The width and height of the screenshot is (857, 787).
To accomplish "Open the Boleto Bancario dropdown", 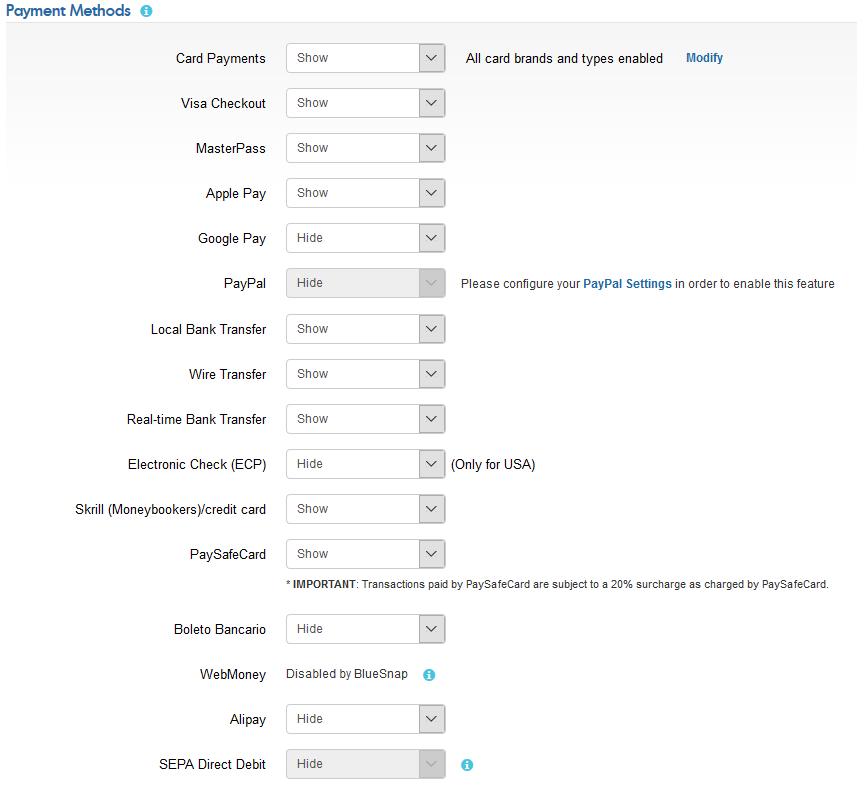I will point(366,629).
